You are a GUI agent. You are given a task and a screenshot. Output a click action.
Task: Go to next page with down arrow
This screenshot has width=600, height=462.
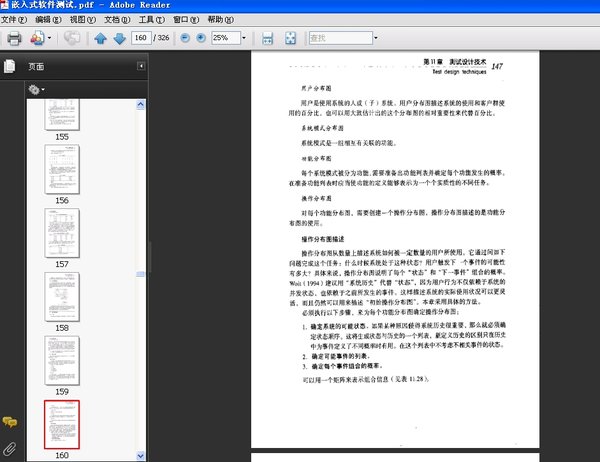(120, 38)
